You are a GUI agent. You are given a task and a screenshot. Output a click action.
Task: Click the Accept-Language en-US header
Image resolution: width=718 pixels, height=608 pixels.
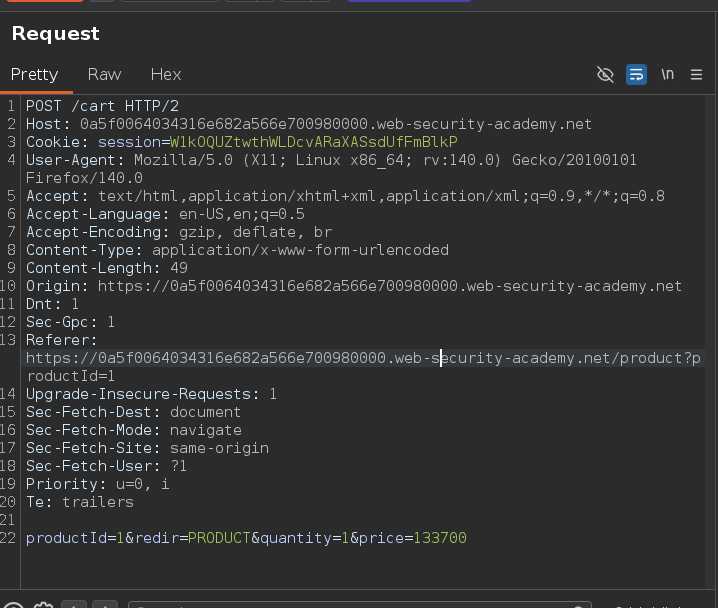(165, 214)
